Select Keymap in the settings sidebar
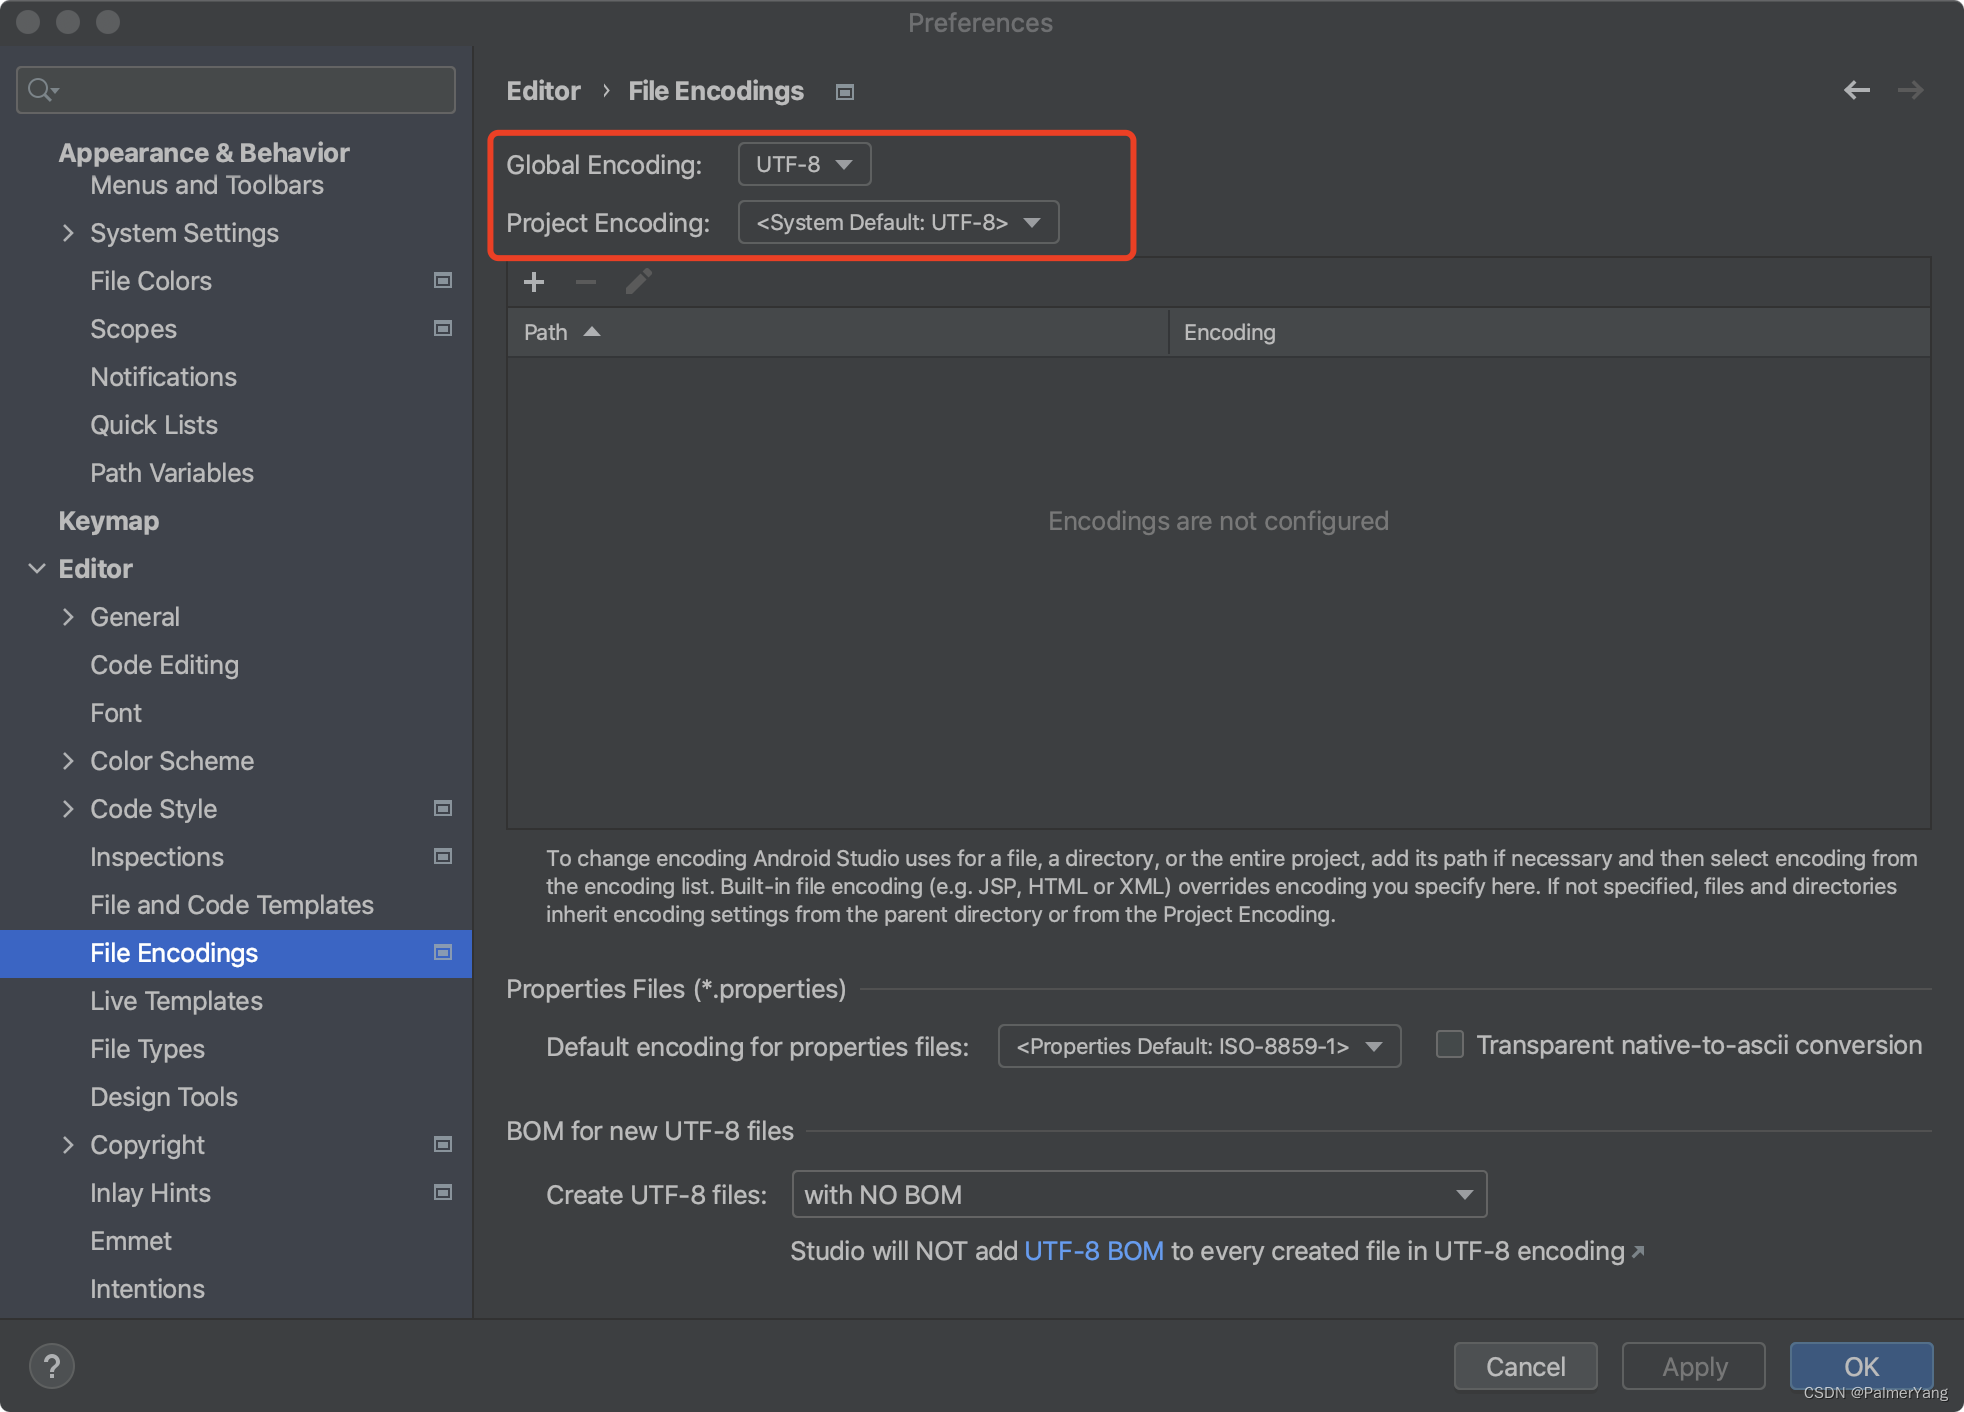Screen dimensions: 1964x1412 pyautogui.click(x=108, y=521)
